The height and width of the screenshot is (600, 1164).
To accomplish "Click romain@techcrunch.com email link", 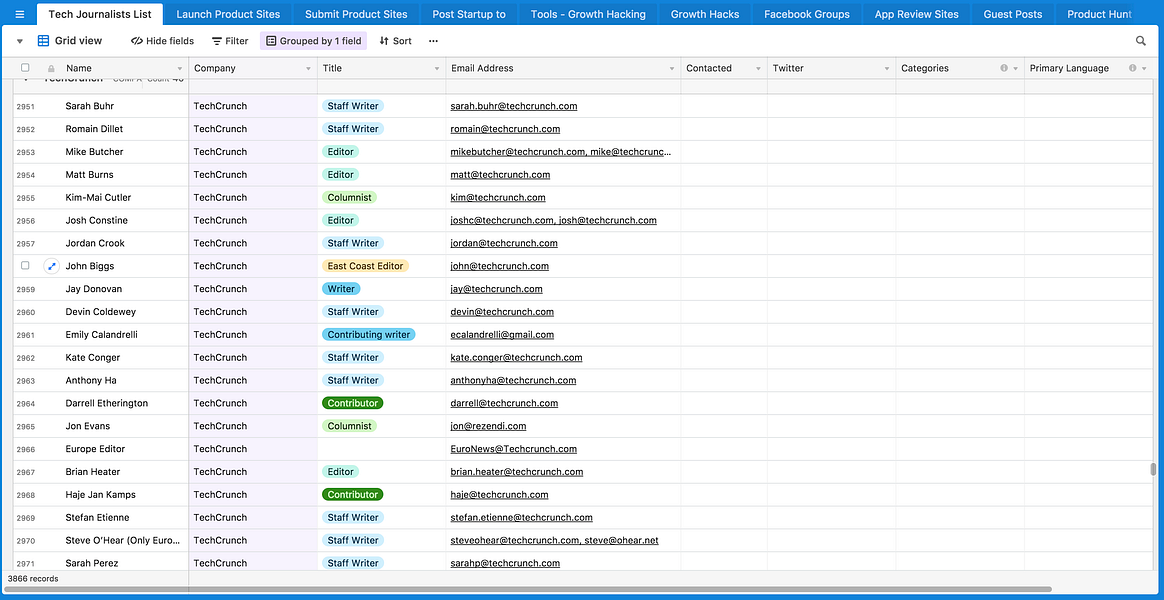I will [x=505, y=129].
